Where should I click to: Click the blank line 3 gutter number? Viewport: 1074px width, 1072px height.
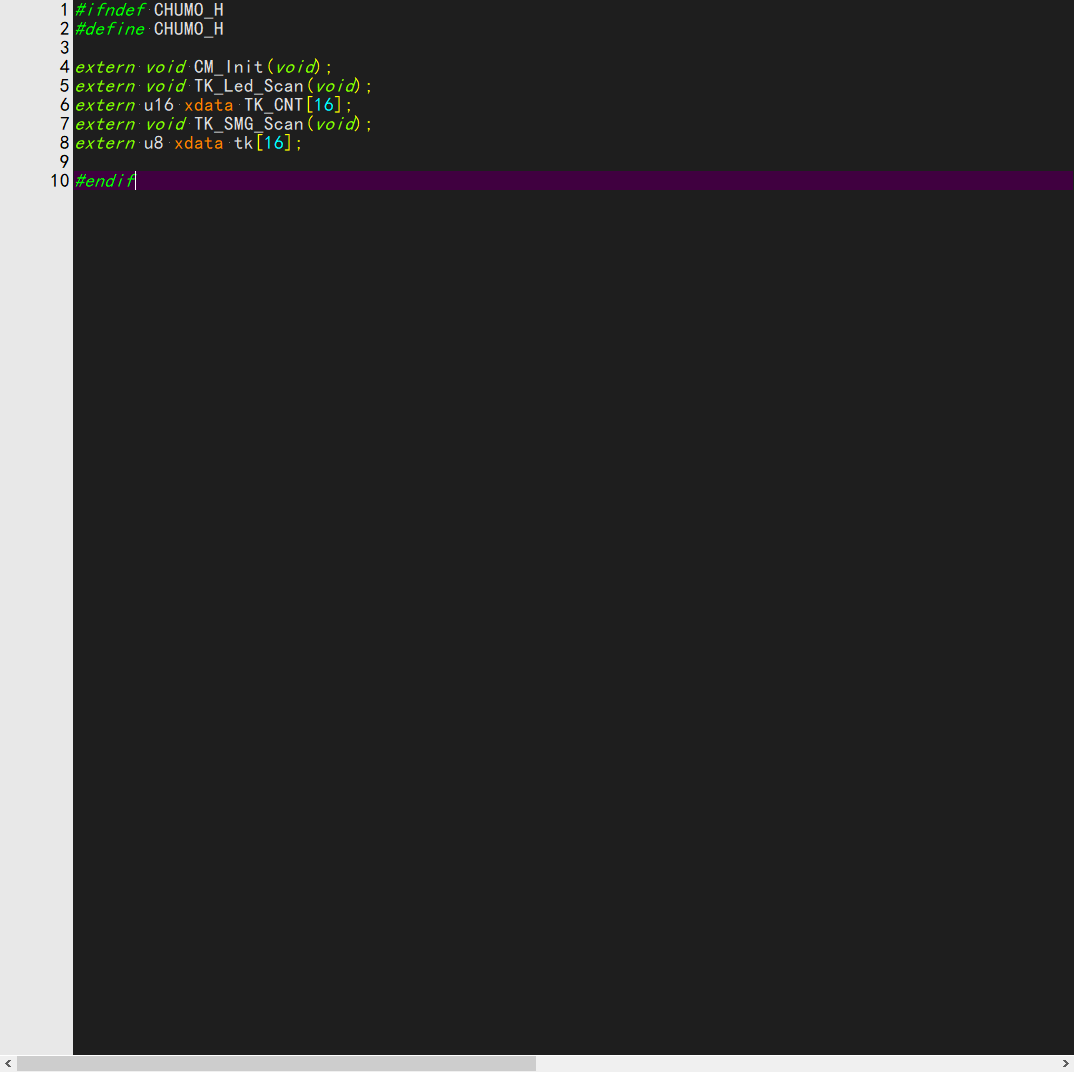64,48
